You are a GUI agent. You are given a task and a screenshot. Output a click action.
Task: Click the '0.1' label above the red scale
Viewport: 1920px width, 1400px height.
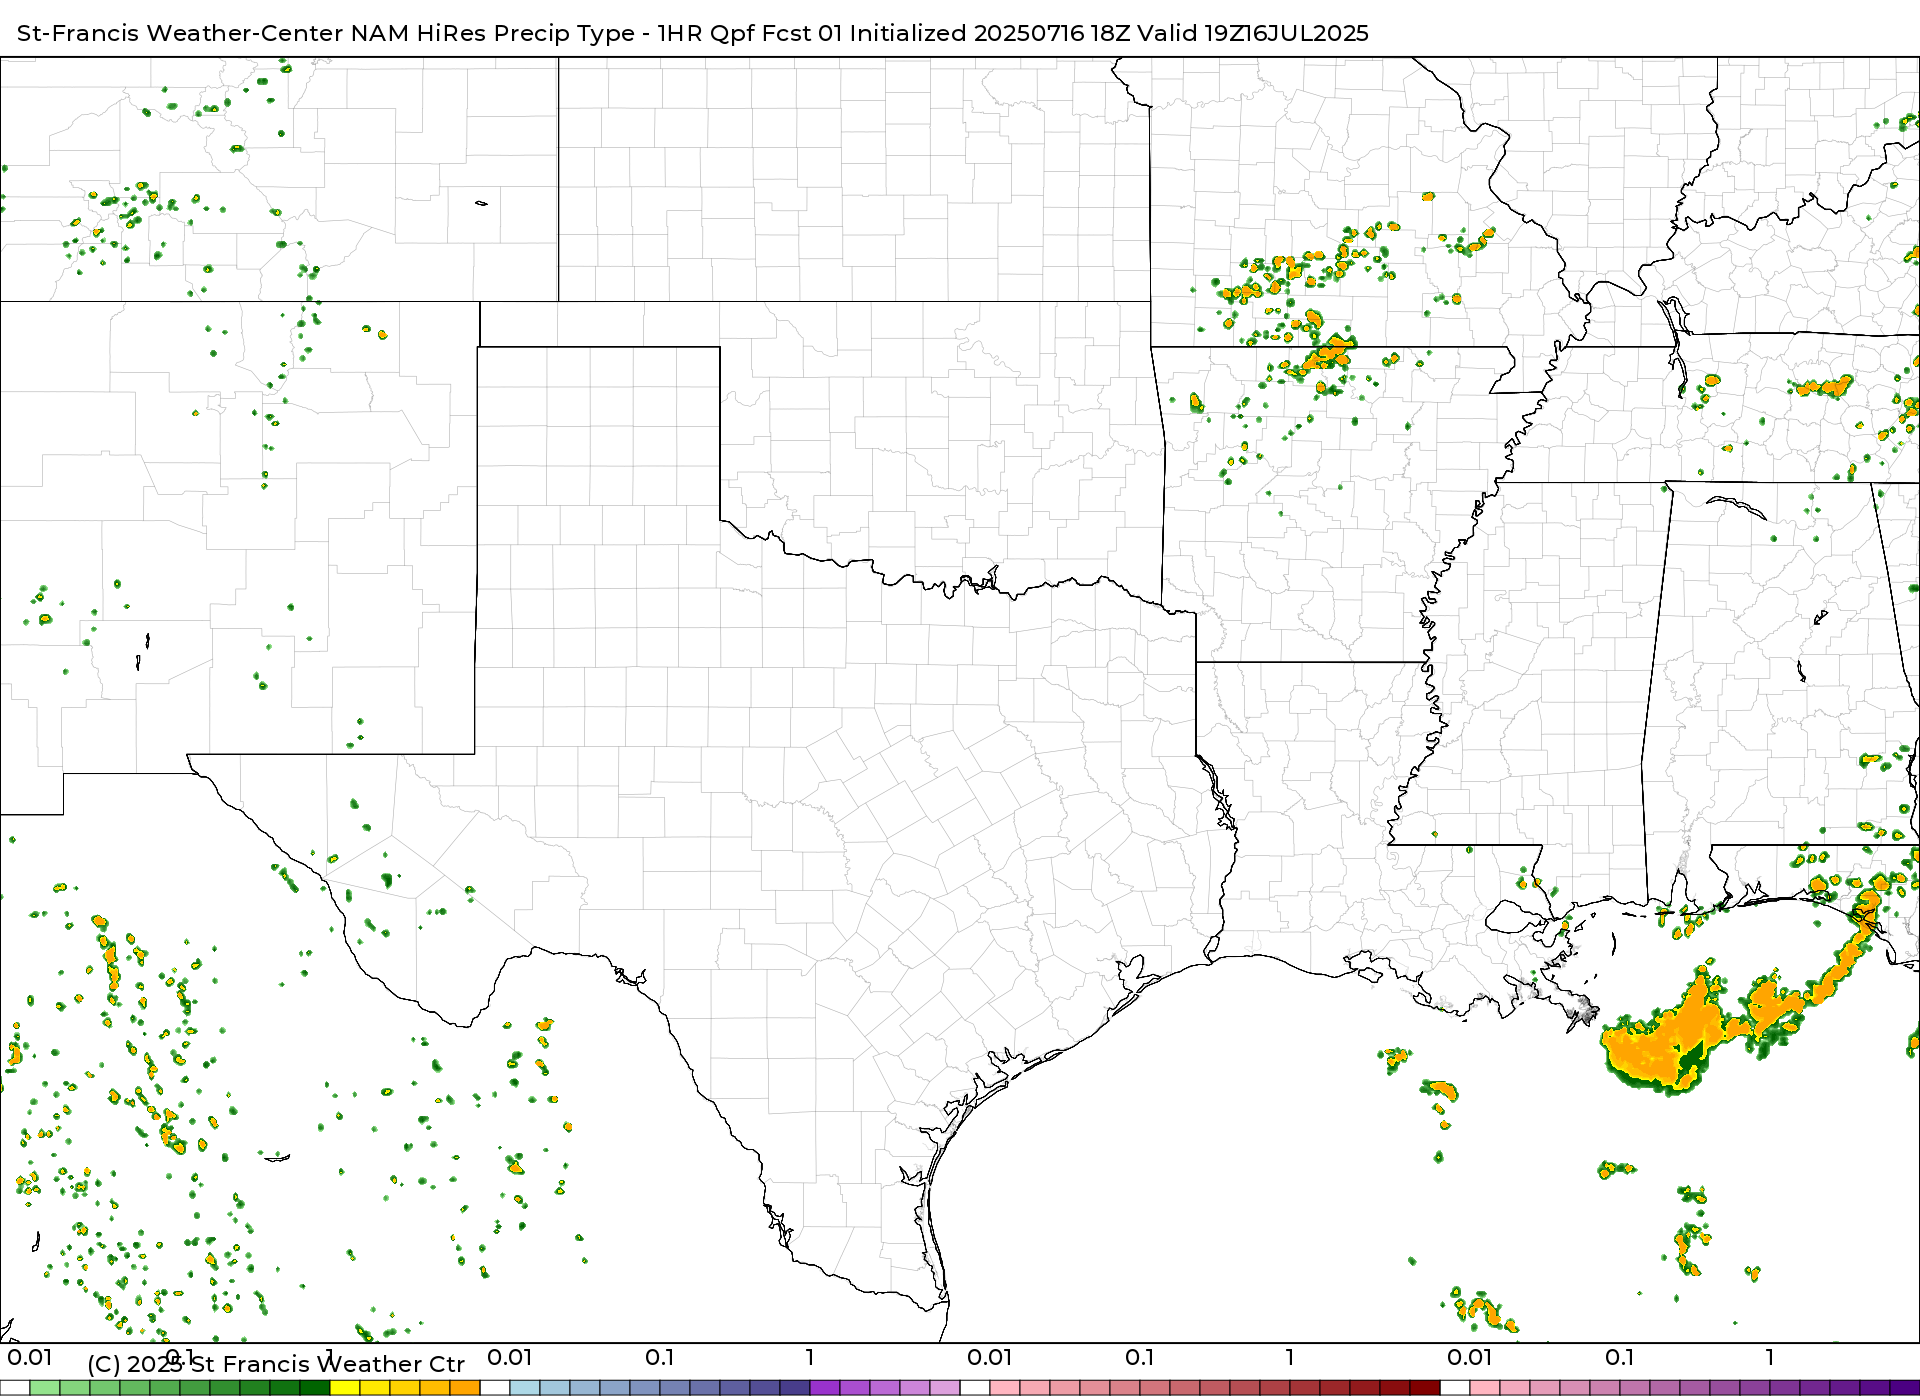pos(1139,1357)
